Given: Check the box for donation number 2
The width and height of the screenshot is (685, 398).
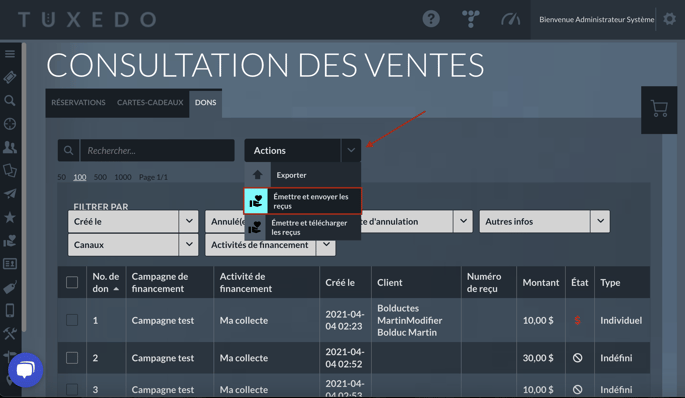Looking at the screenshot, I should pos(72,358).
